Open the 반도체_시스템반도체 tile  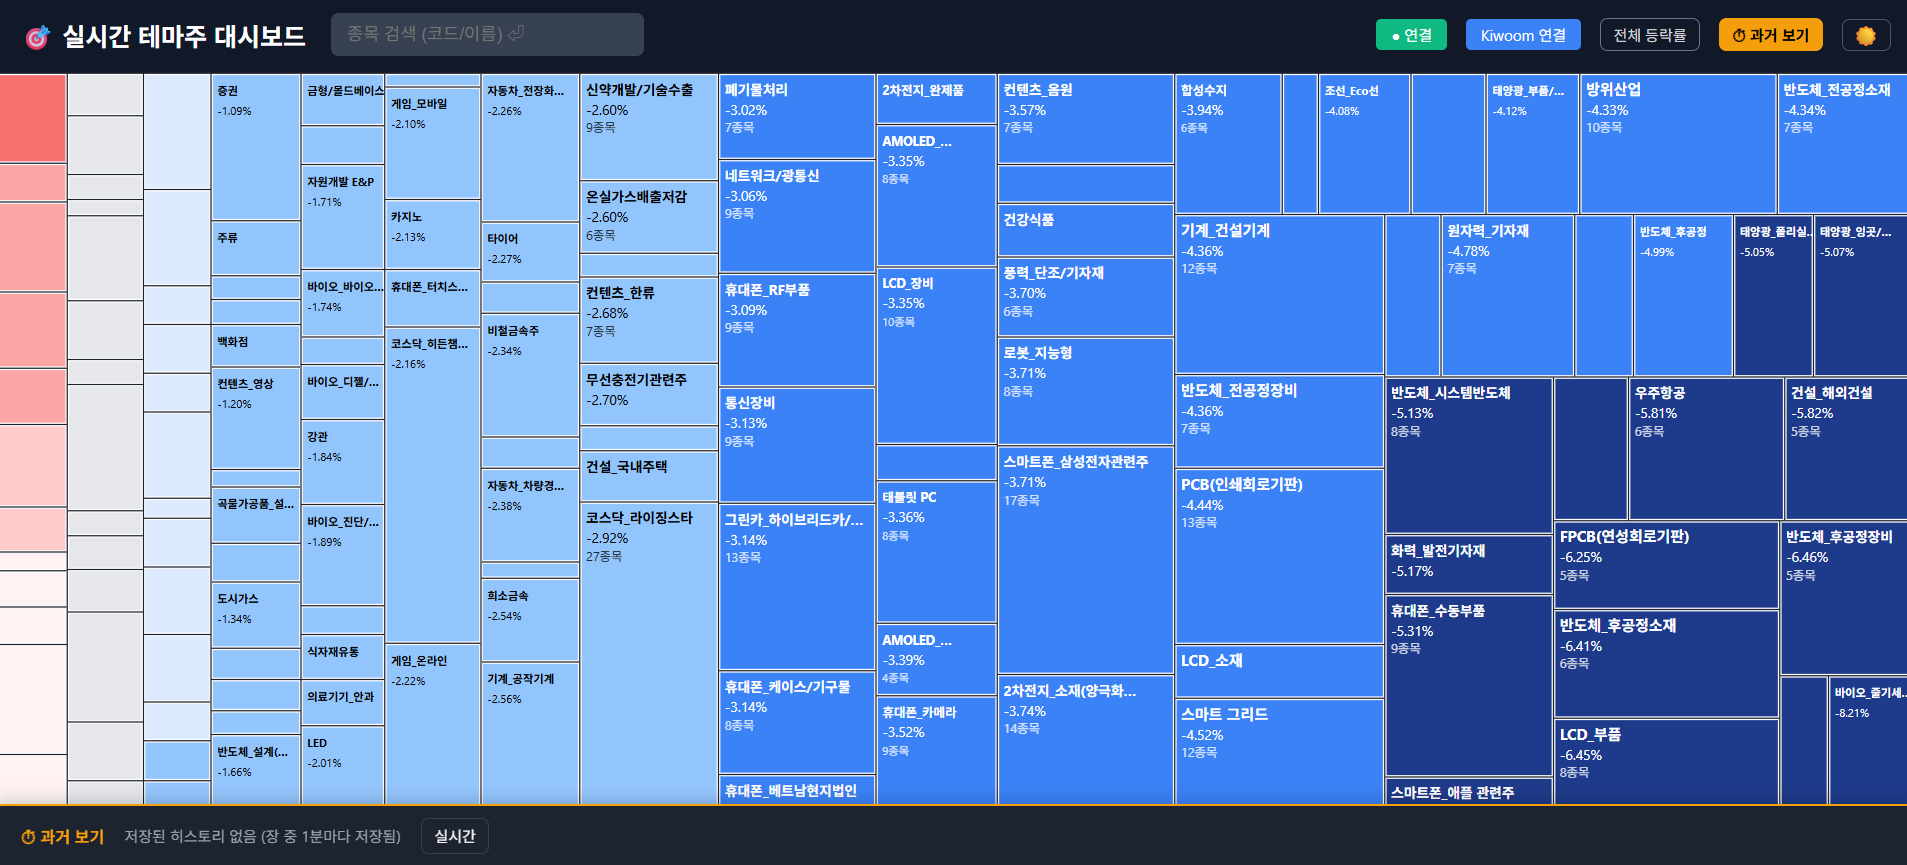click(x=1469, y=455)
